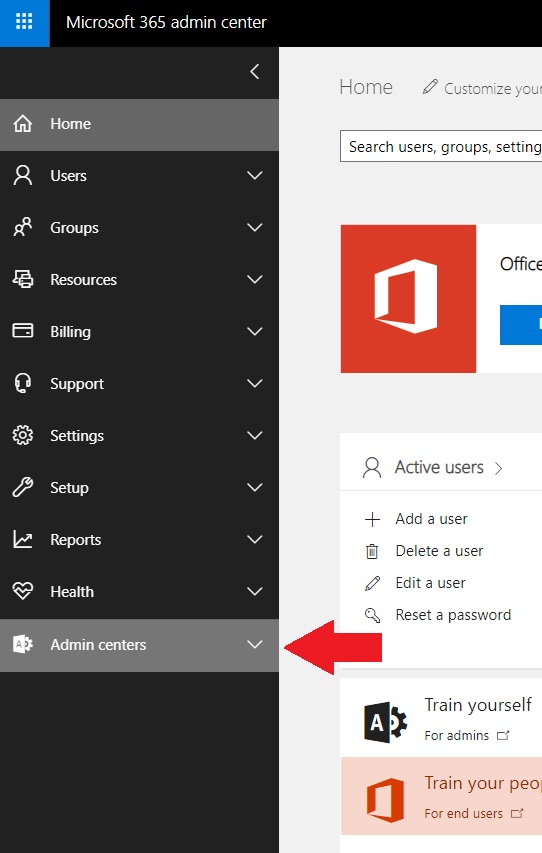542x853 pixels.
Task: Open Support in the navigation menu
Action: tap(139, 384)
